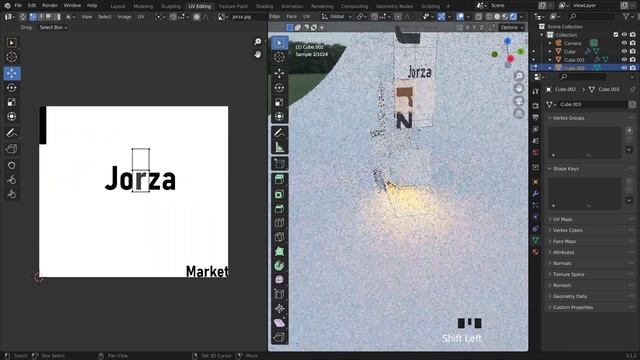
Task: Select the Bevel tool
Action: click(x=280, y=209)
